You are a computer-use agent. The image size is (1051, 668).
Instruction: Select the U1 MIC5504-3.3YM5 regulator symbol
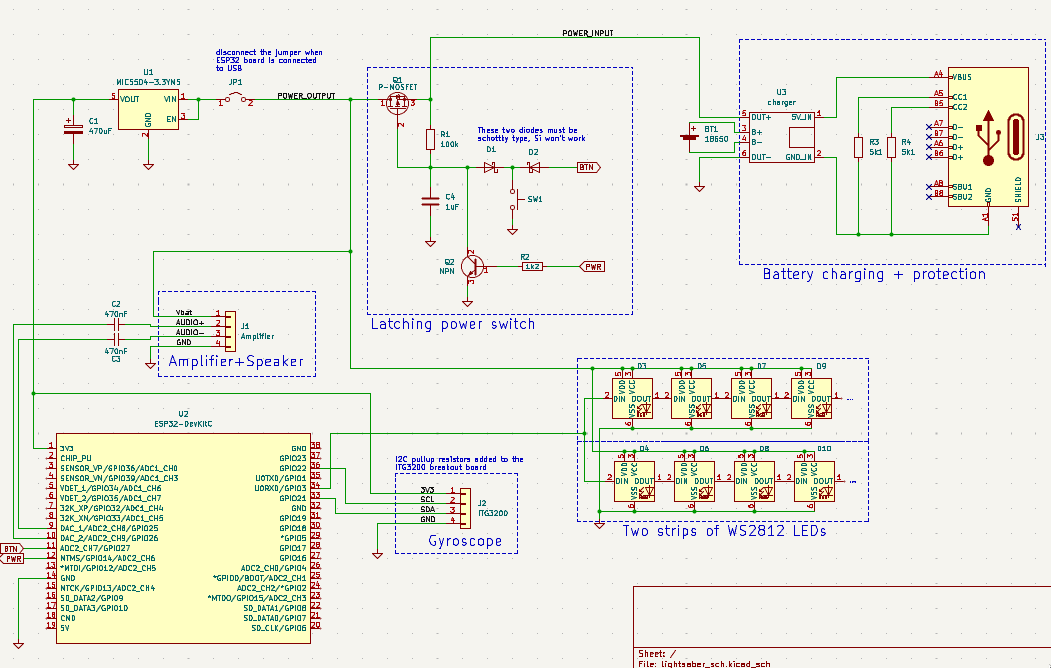(x=147, y=110)
